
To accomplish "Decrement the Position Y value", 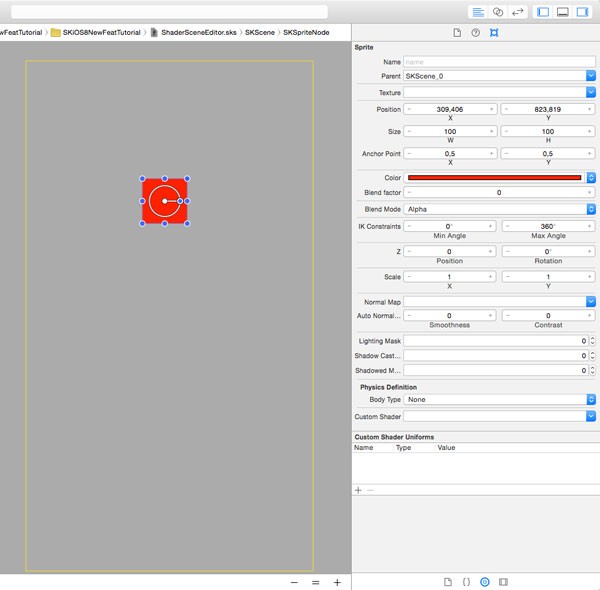I will click(x=506, y=109).
